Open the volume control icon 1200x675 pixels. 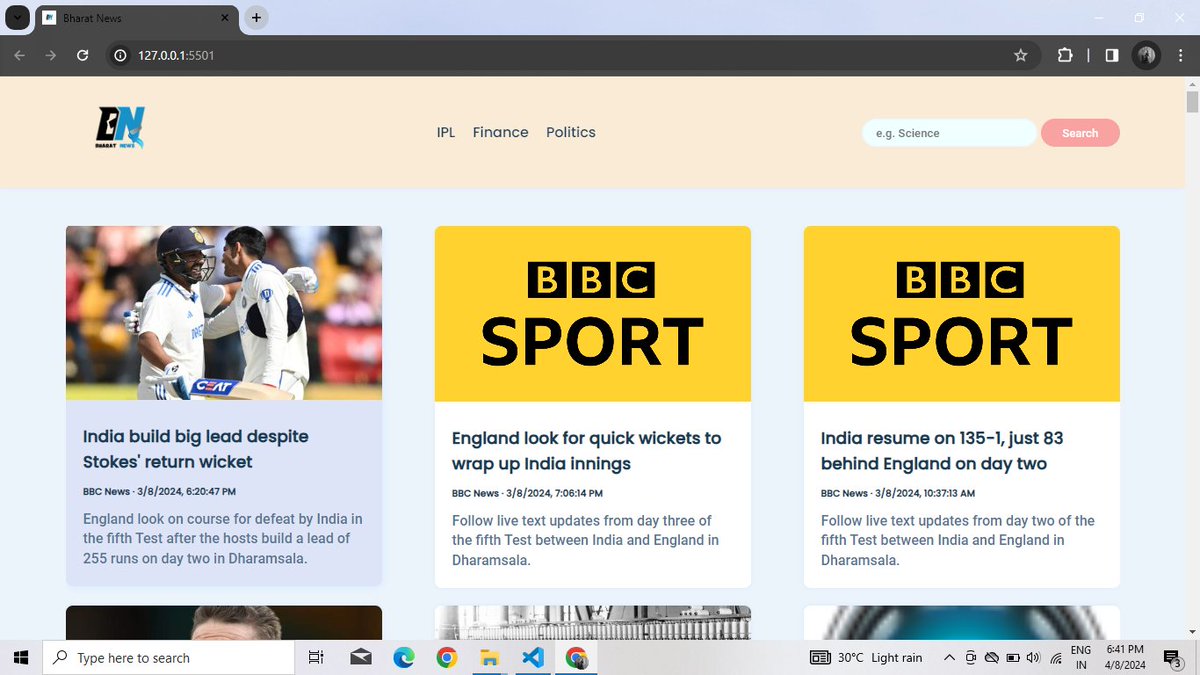pos(1033,657)
